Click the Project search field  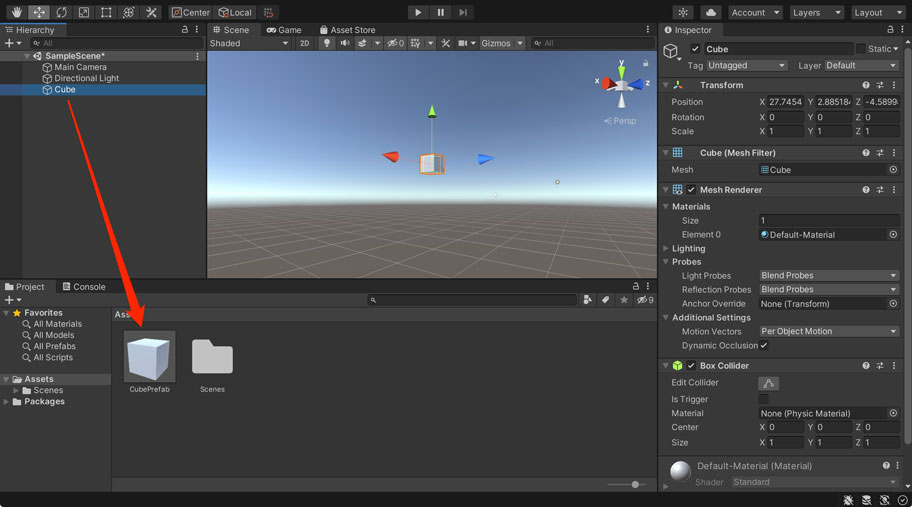(472, 300)
